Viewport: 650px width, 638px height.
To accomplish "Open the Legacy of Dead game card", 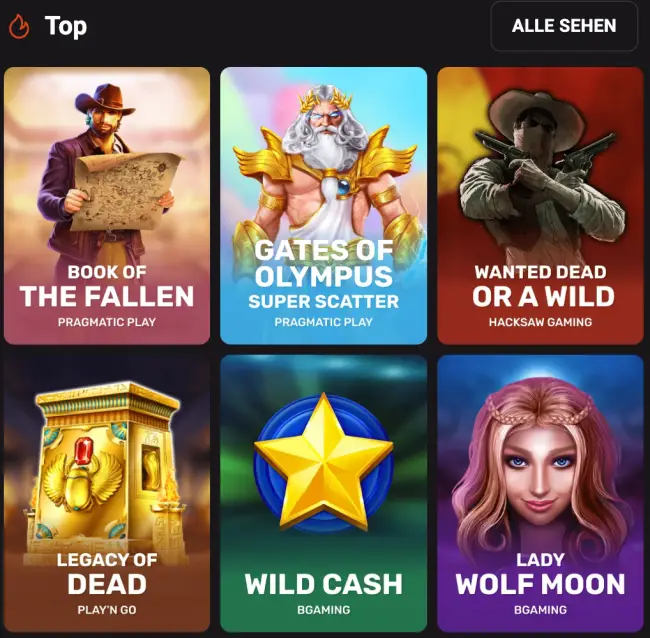I will pos(107,493).
